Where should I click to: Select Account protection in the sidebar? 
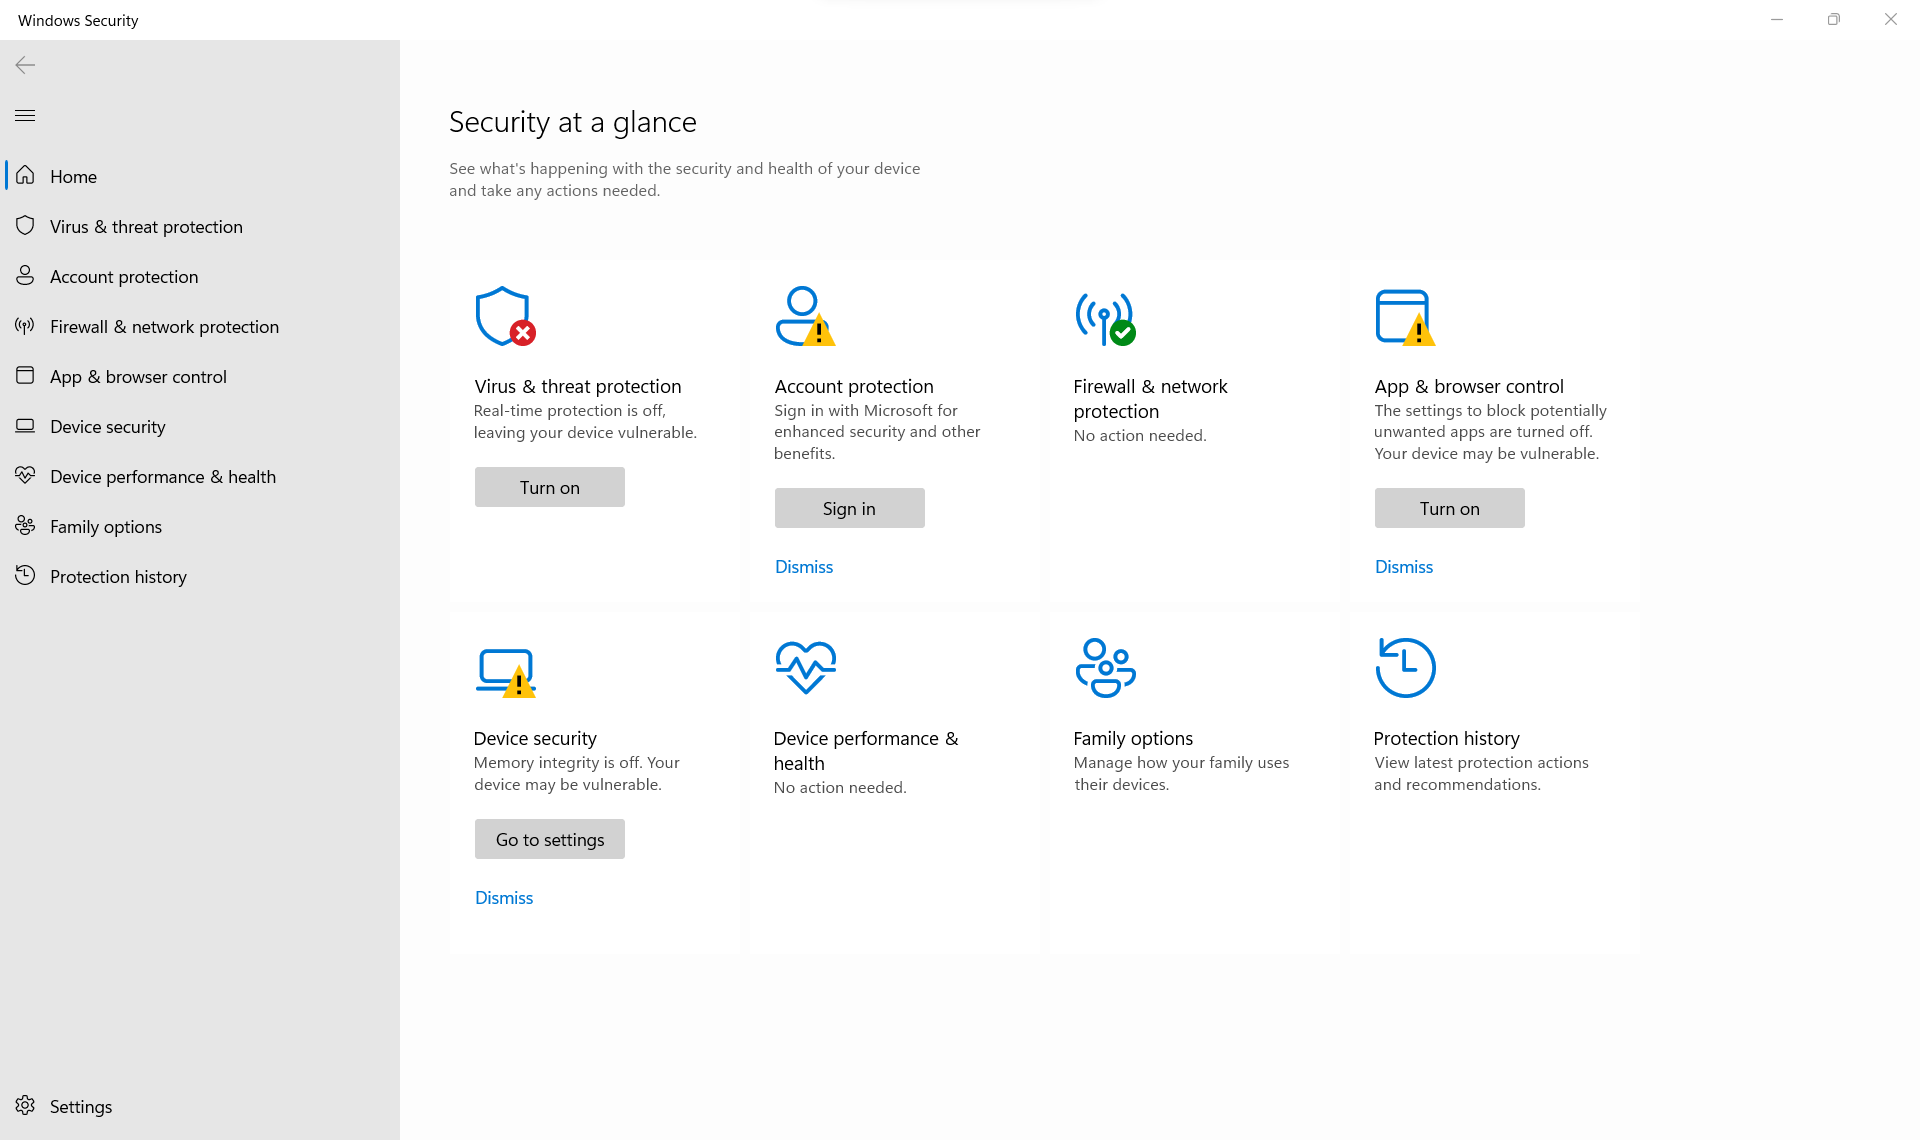(200, 276)
